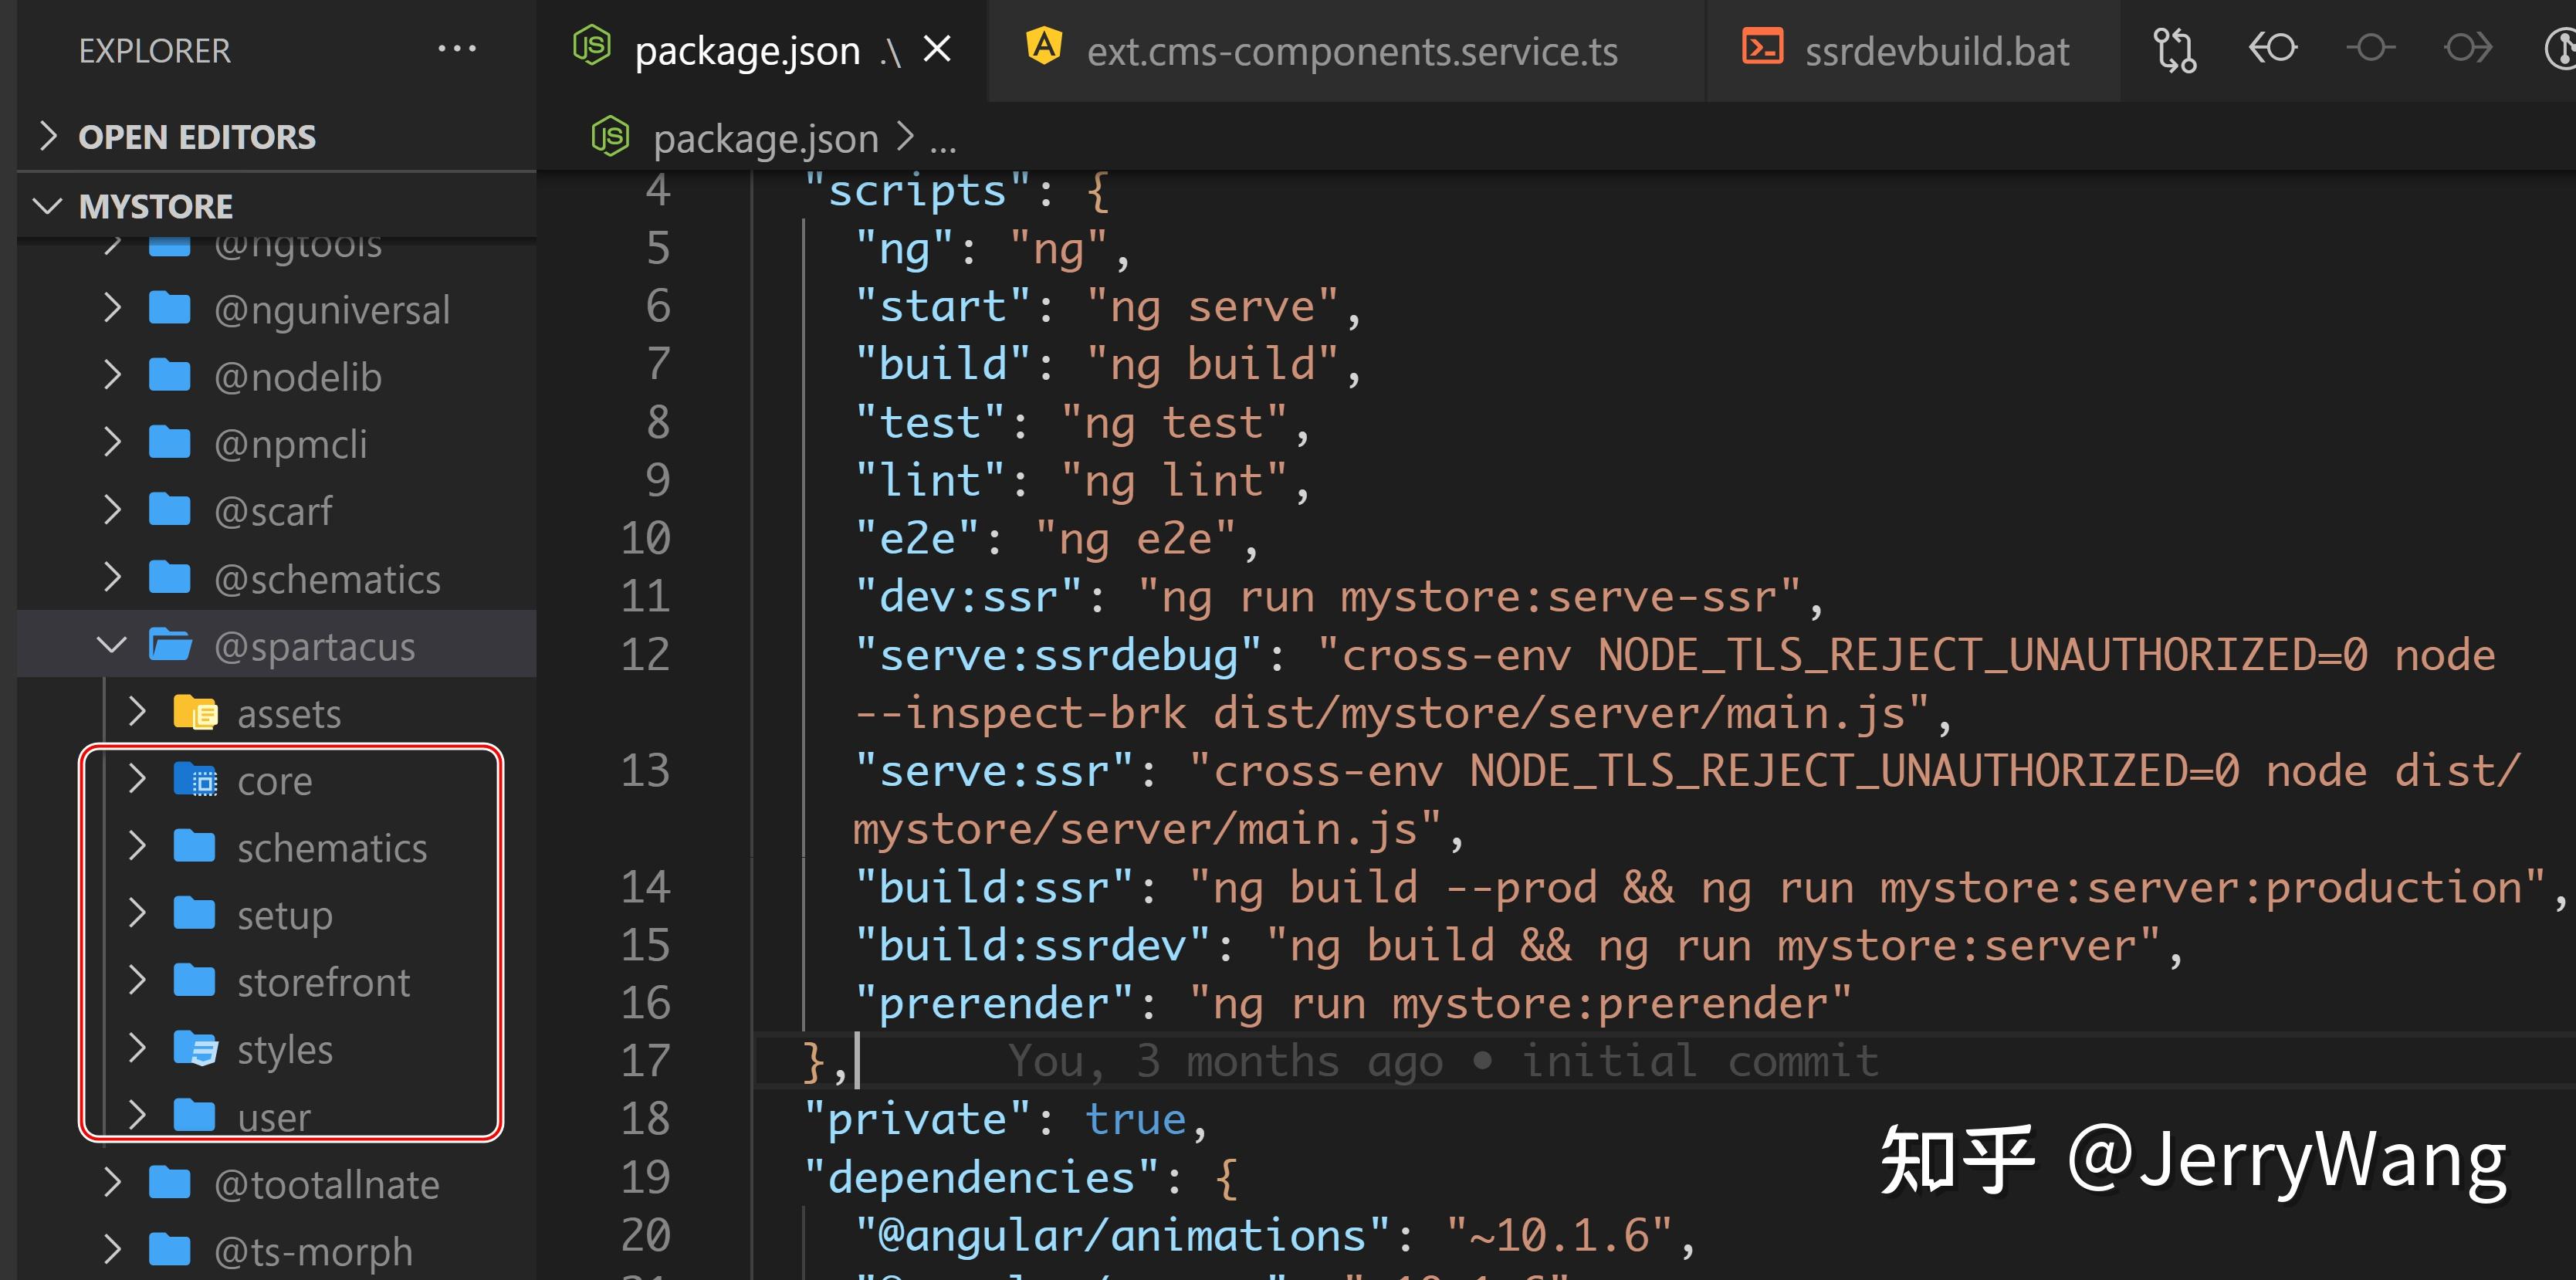Image resolution: width=2576 pixels, height=1280 pixels.
Task: Click the @schematics folder icon
Action: pos(170,577)
